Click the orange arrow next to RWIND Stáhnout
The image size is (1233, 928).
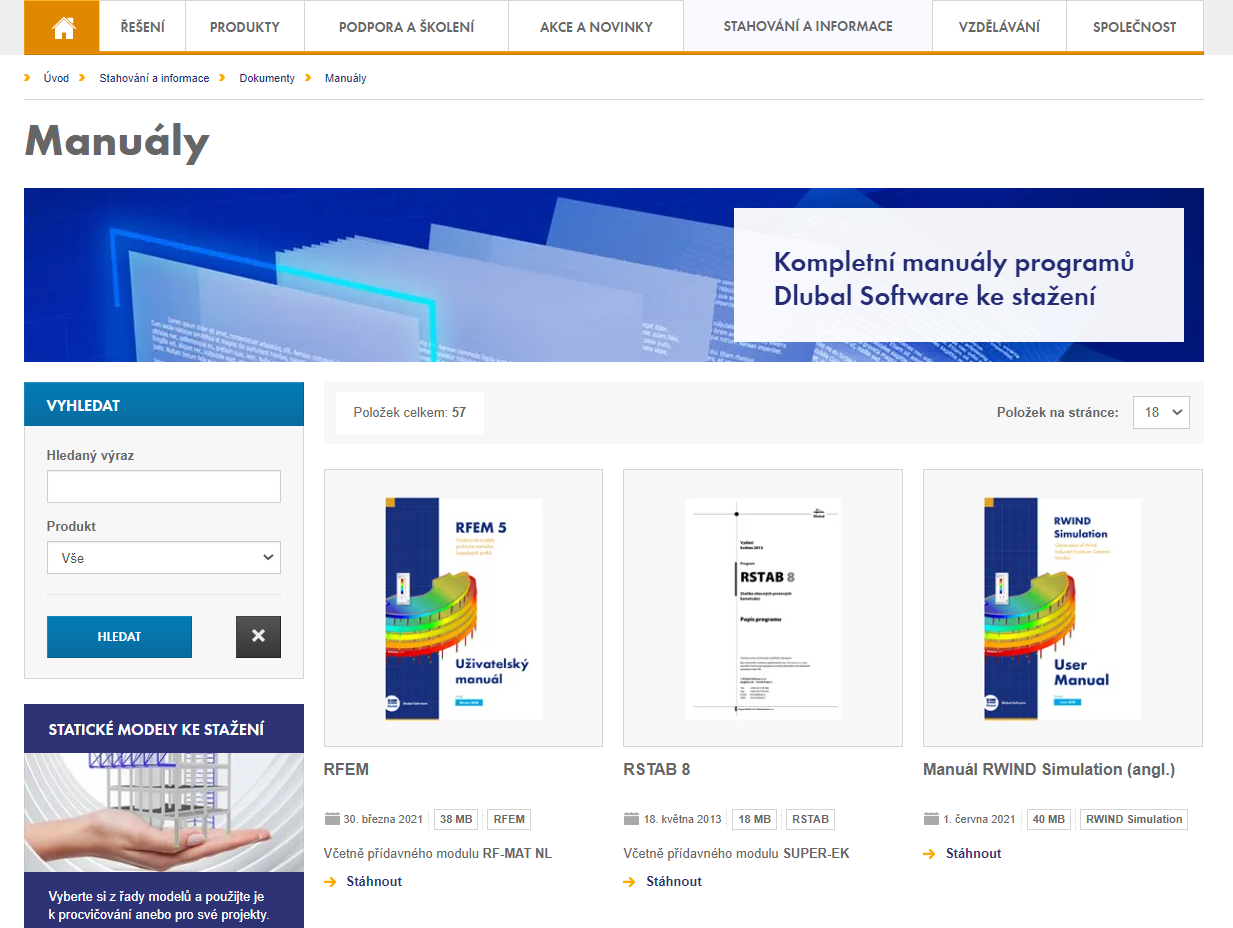(x=929, y=854)
